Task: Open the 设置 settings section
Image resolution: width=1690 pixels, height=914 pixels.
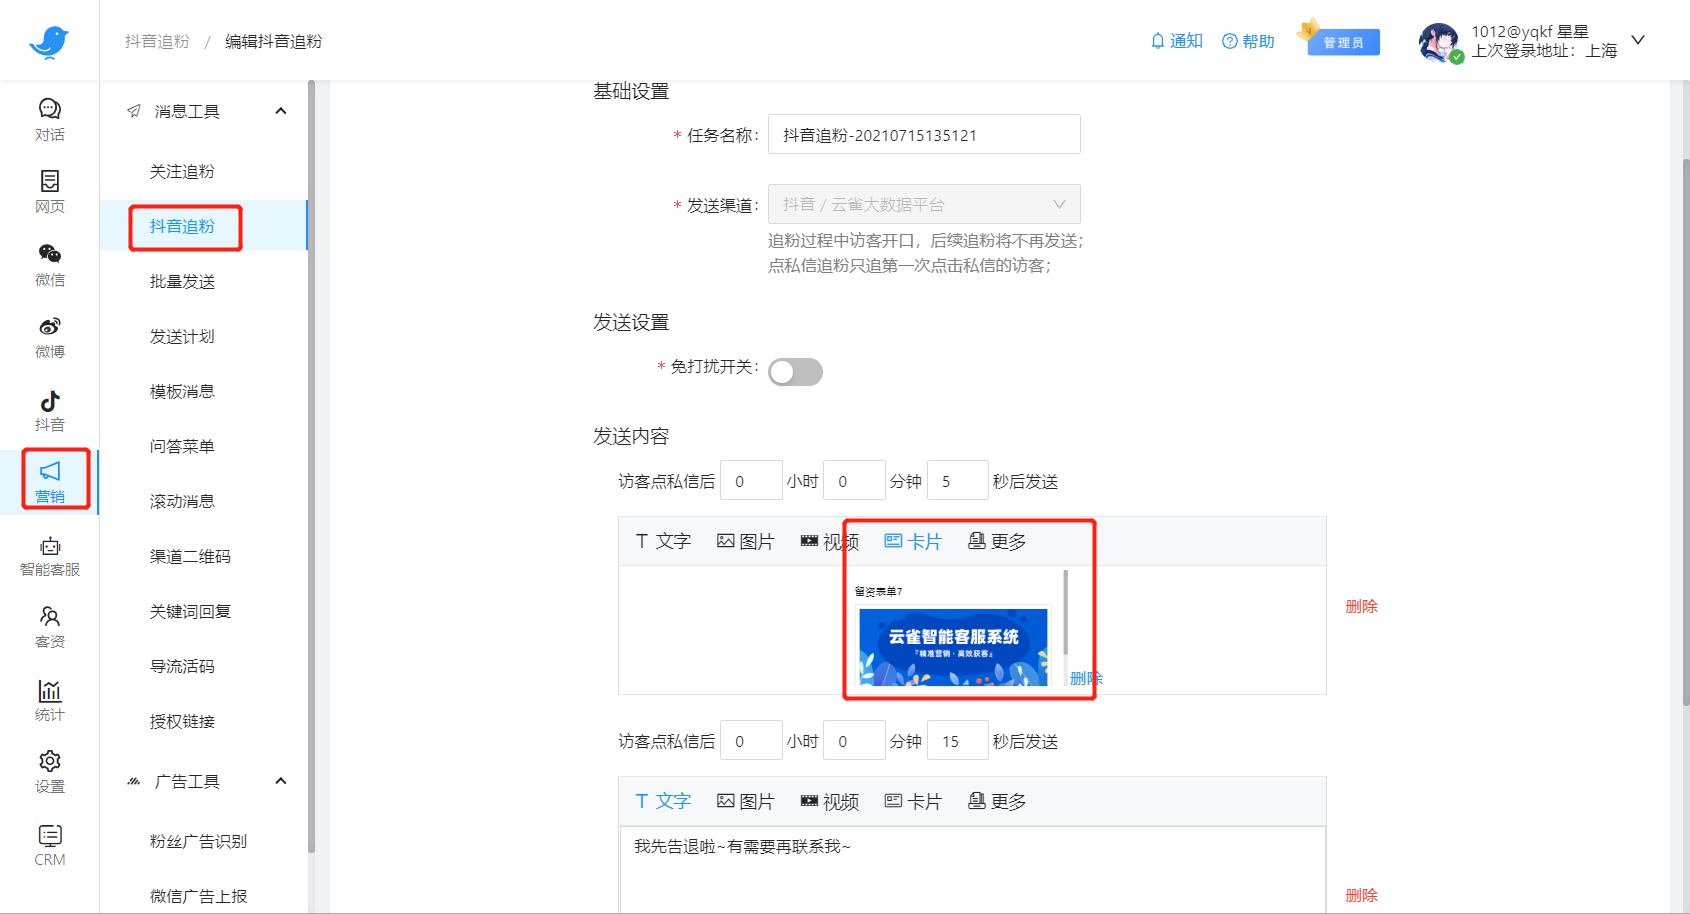Action: click(x=49, y=770)
